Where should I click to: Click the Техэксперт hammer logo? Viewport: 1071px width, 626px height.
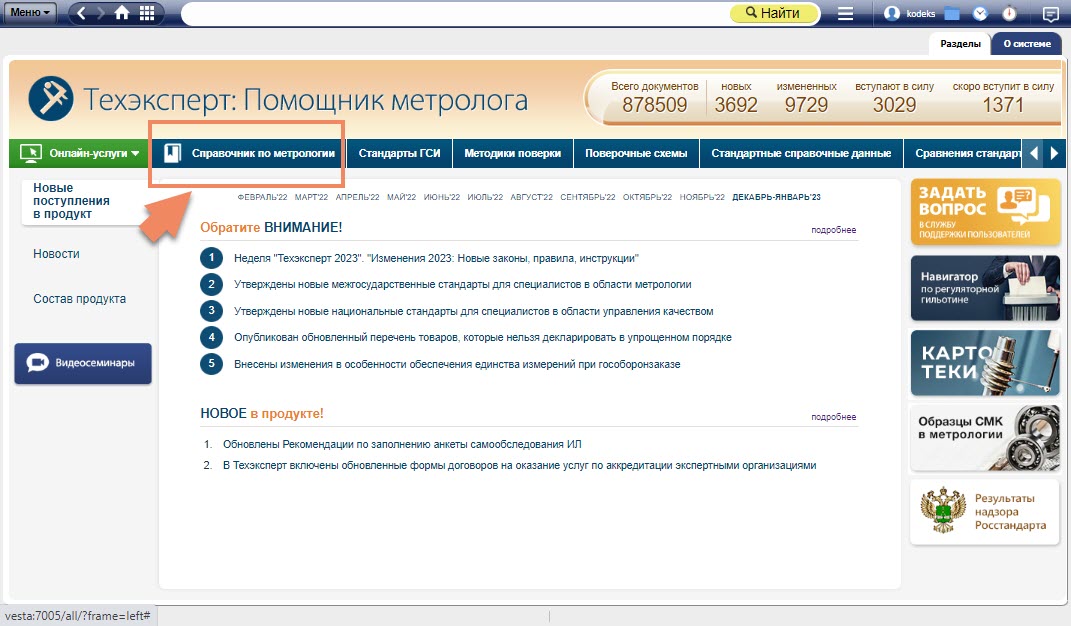pyautogui.click(x=51, y=99)
